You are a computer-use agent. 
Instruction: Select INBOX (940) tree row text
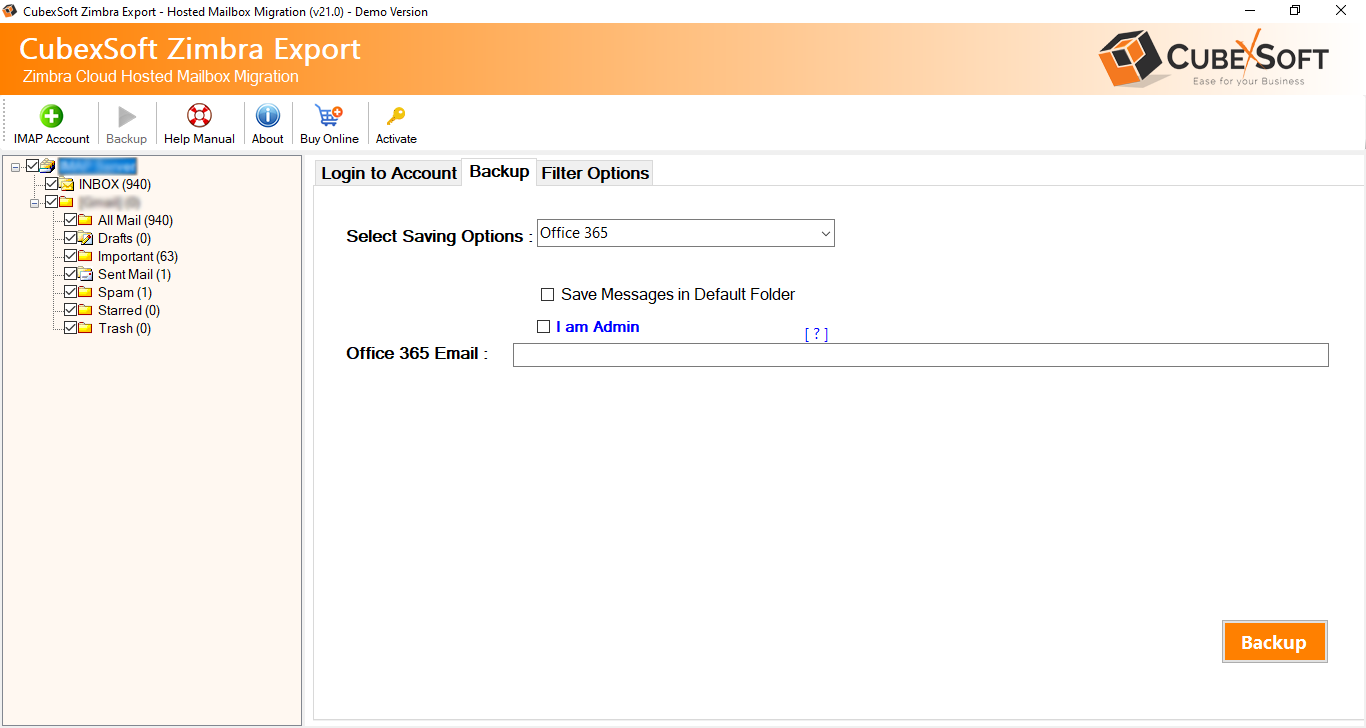pos(115,184)
